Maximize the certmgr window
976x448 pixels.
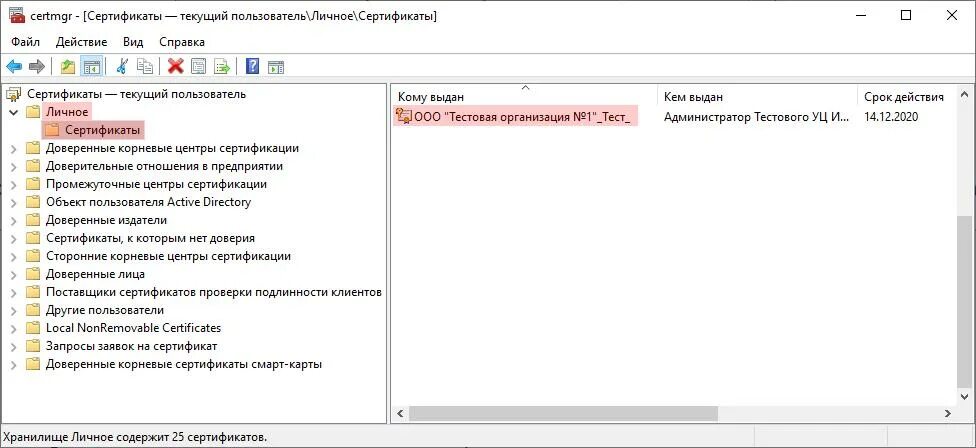pos(906,16)
